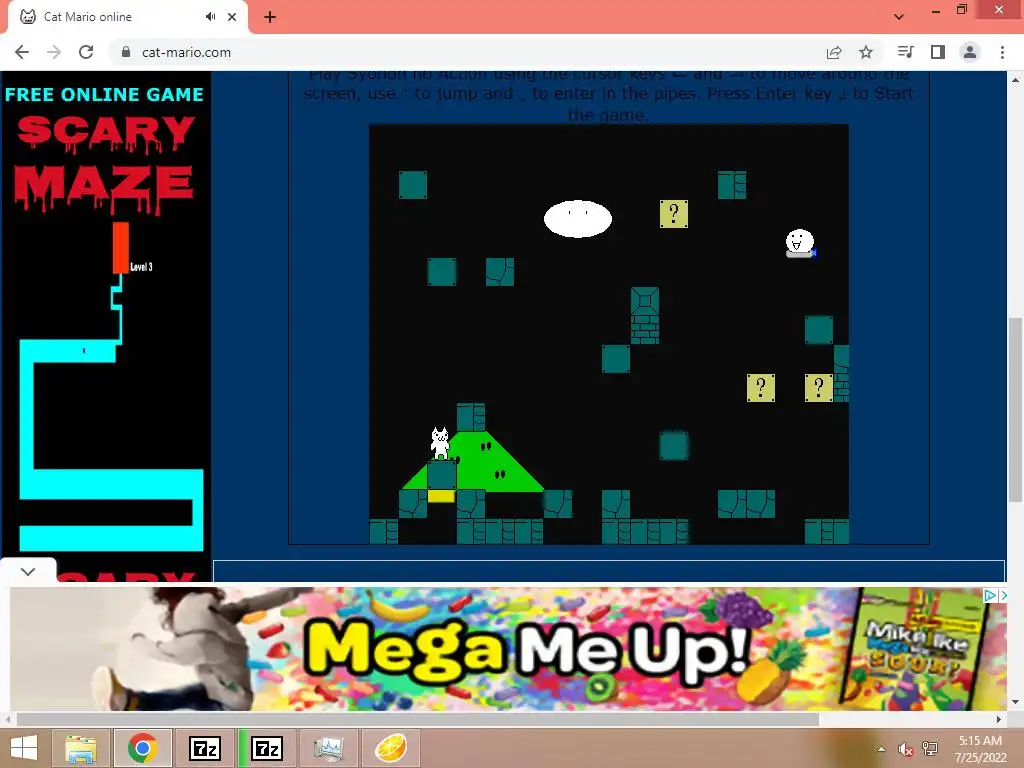1024x768 pixels.
Task: Click the top question mark block
Action: pos(674,214)
